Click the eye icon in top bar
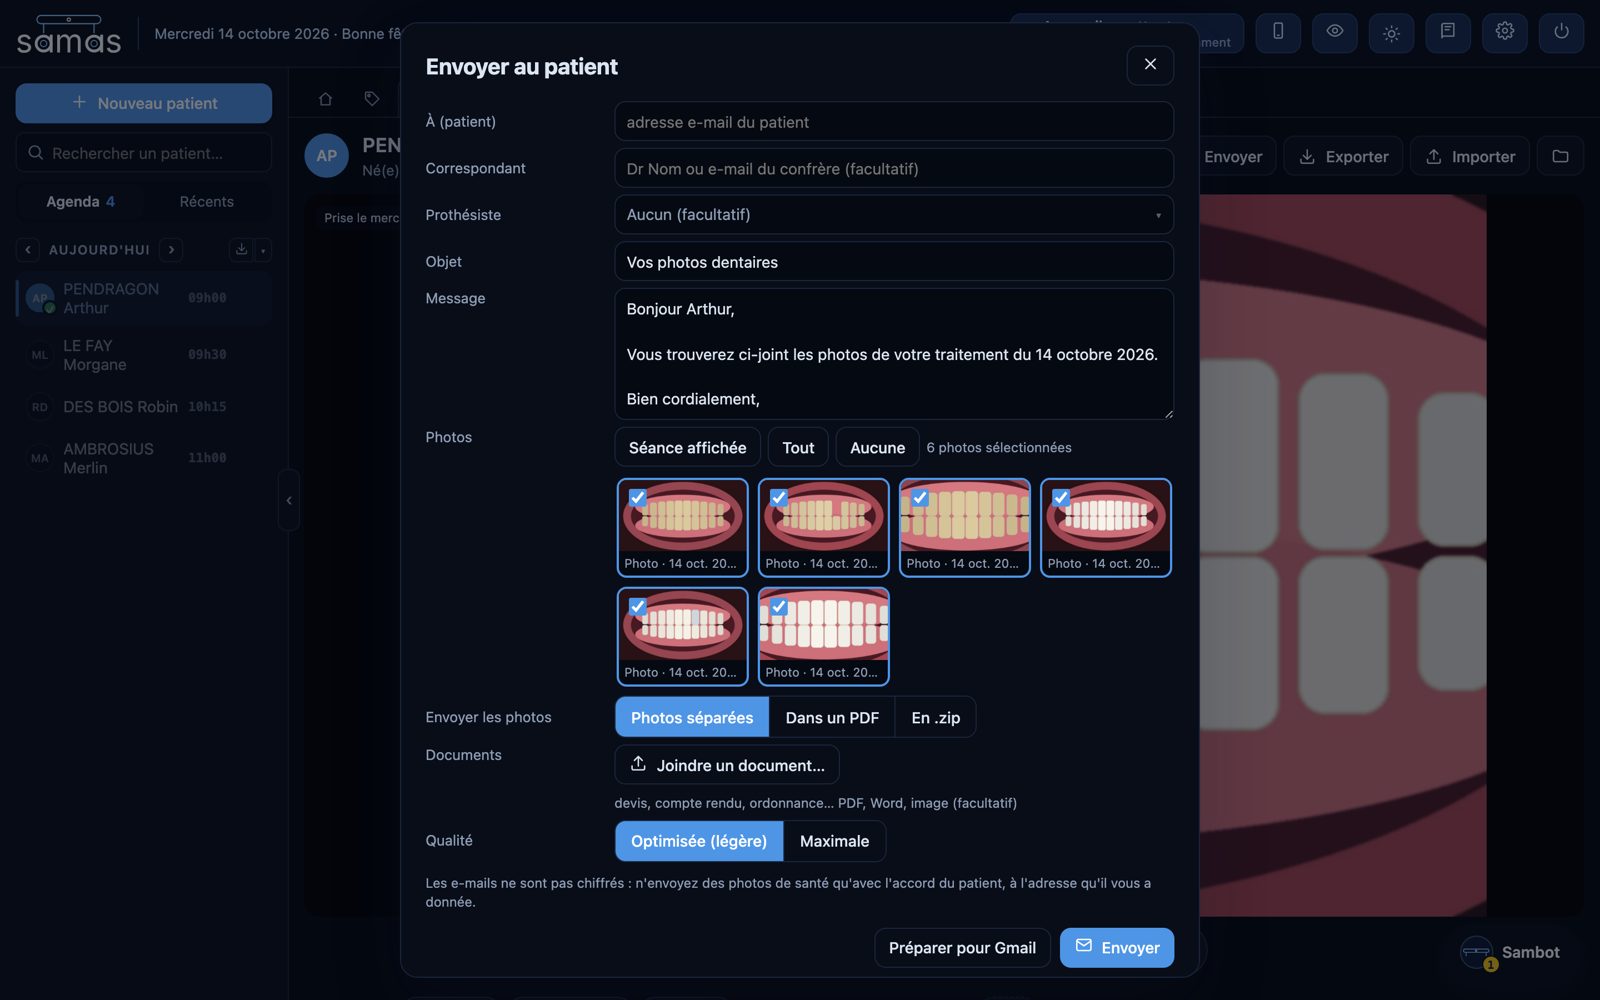This screenshot has width=1600, height=1000. tap(1334, 32)
